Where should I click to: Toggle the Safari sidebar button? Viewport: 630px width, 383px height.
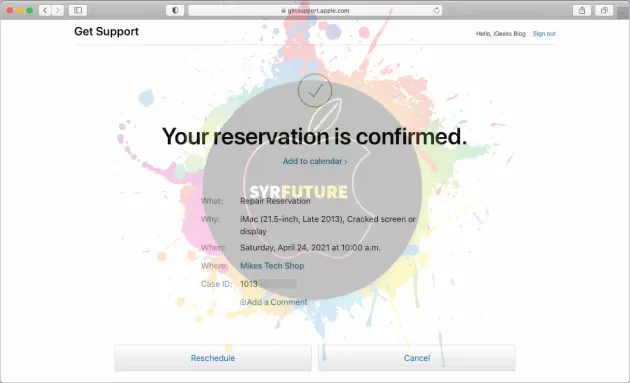click(78, 10)
